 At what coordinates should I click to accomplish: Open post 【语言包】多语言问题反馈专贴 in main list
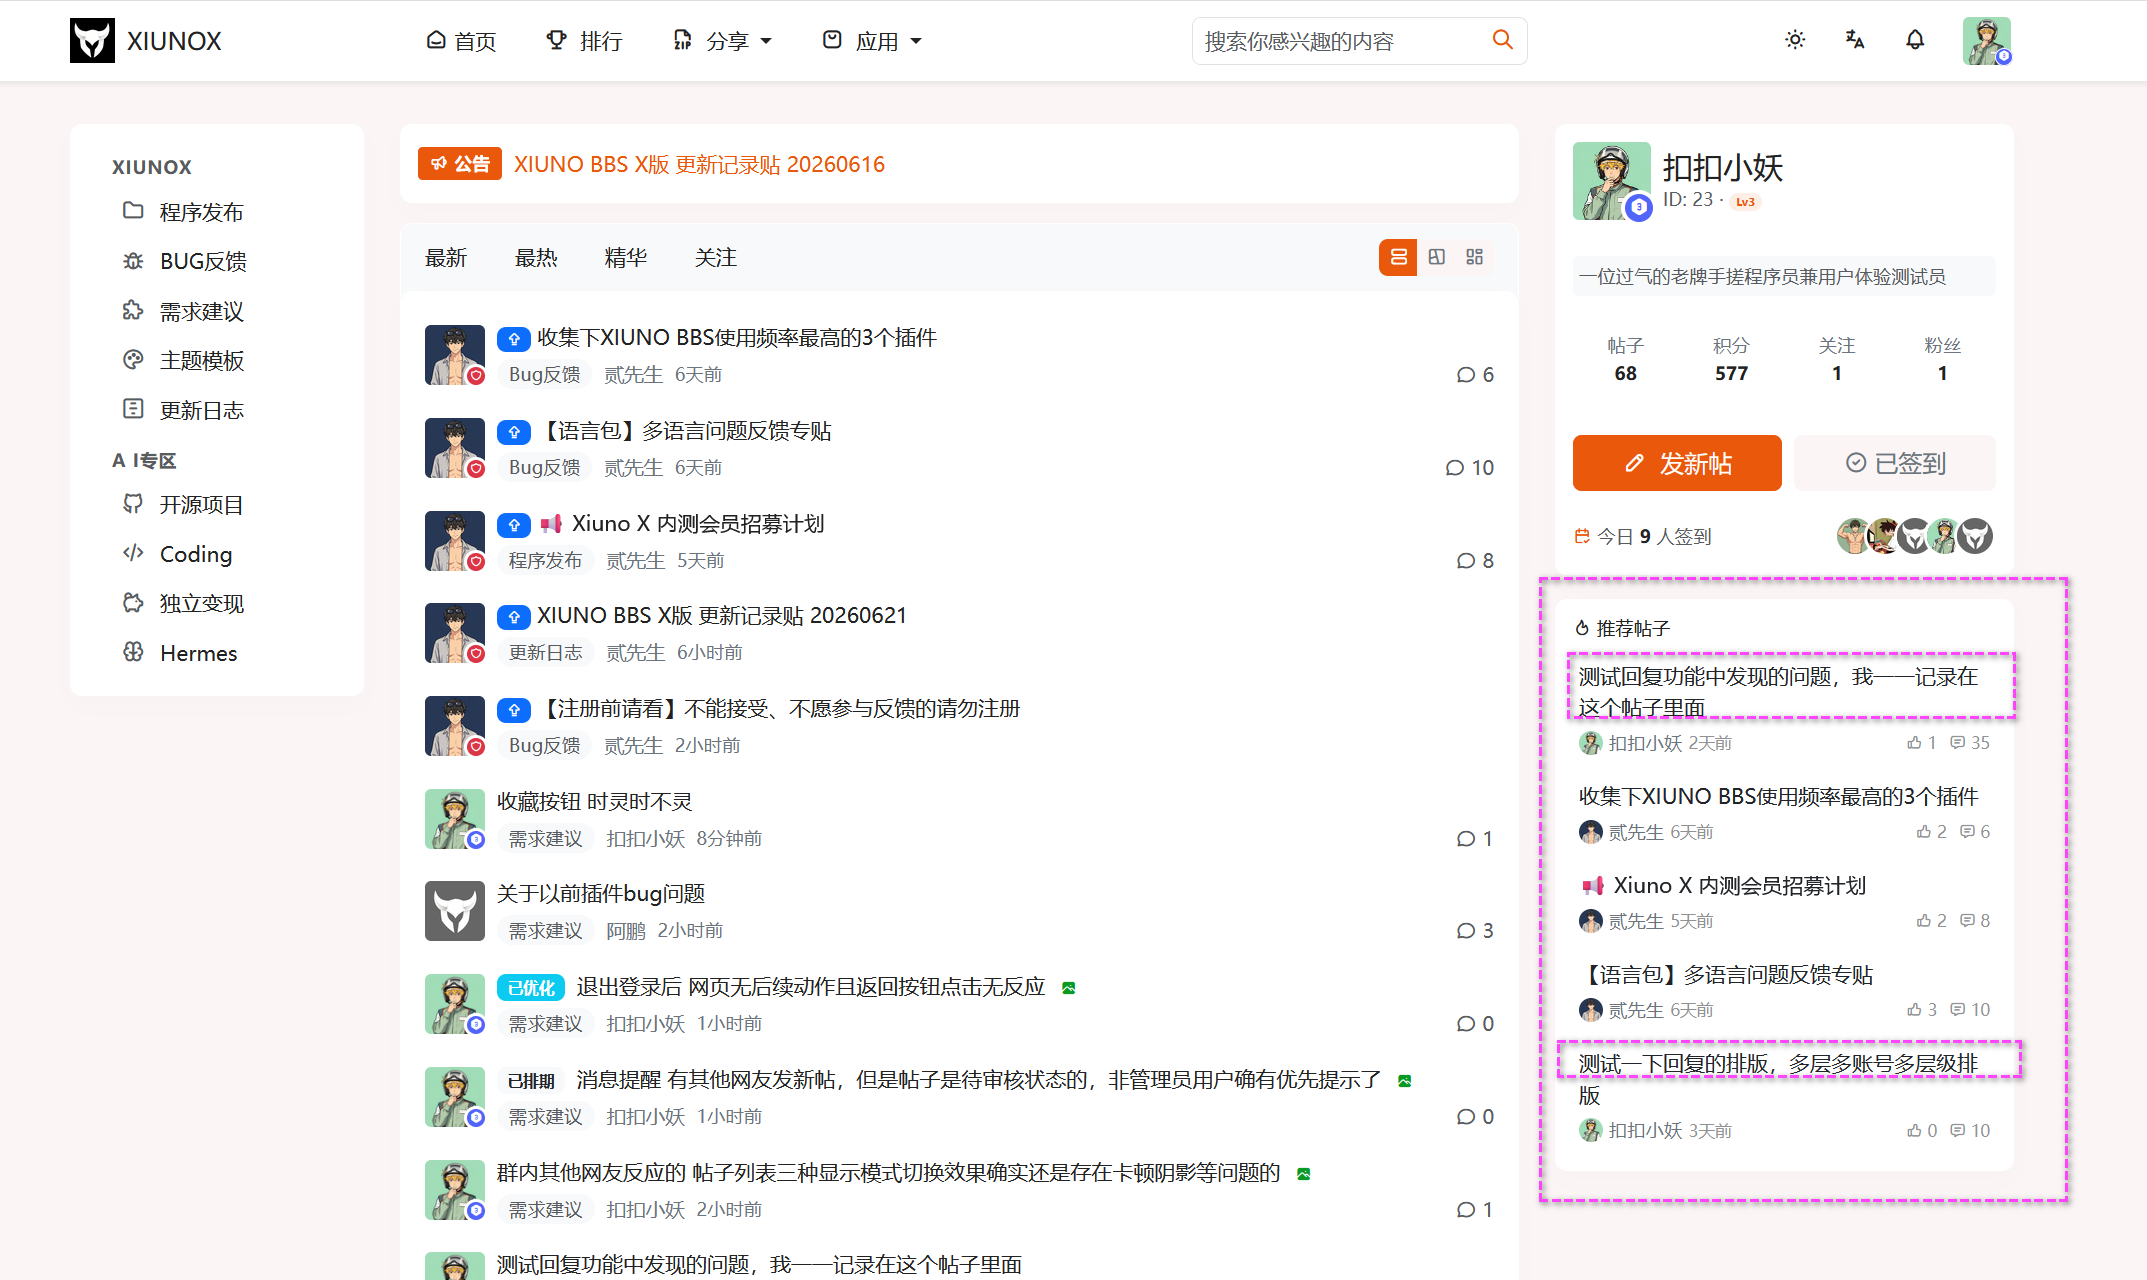[x=684, y=431]
